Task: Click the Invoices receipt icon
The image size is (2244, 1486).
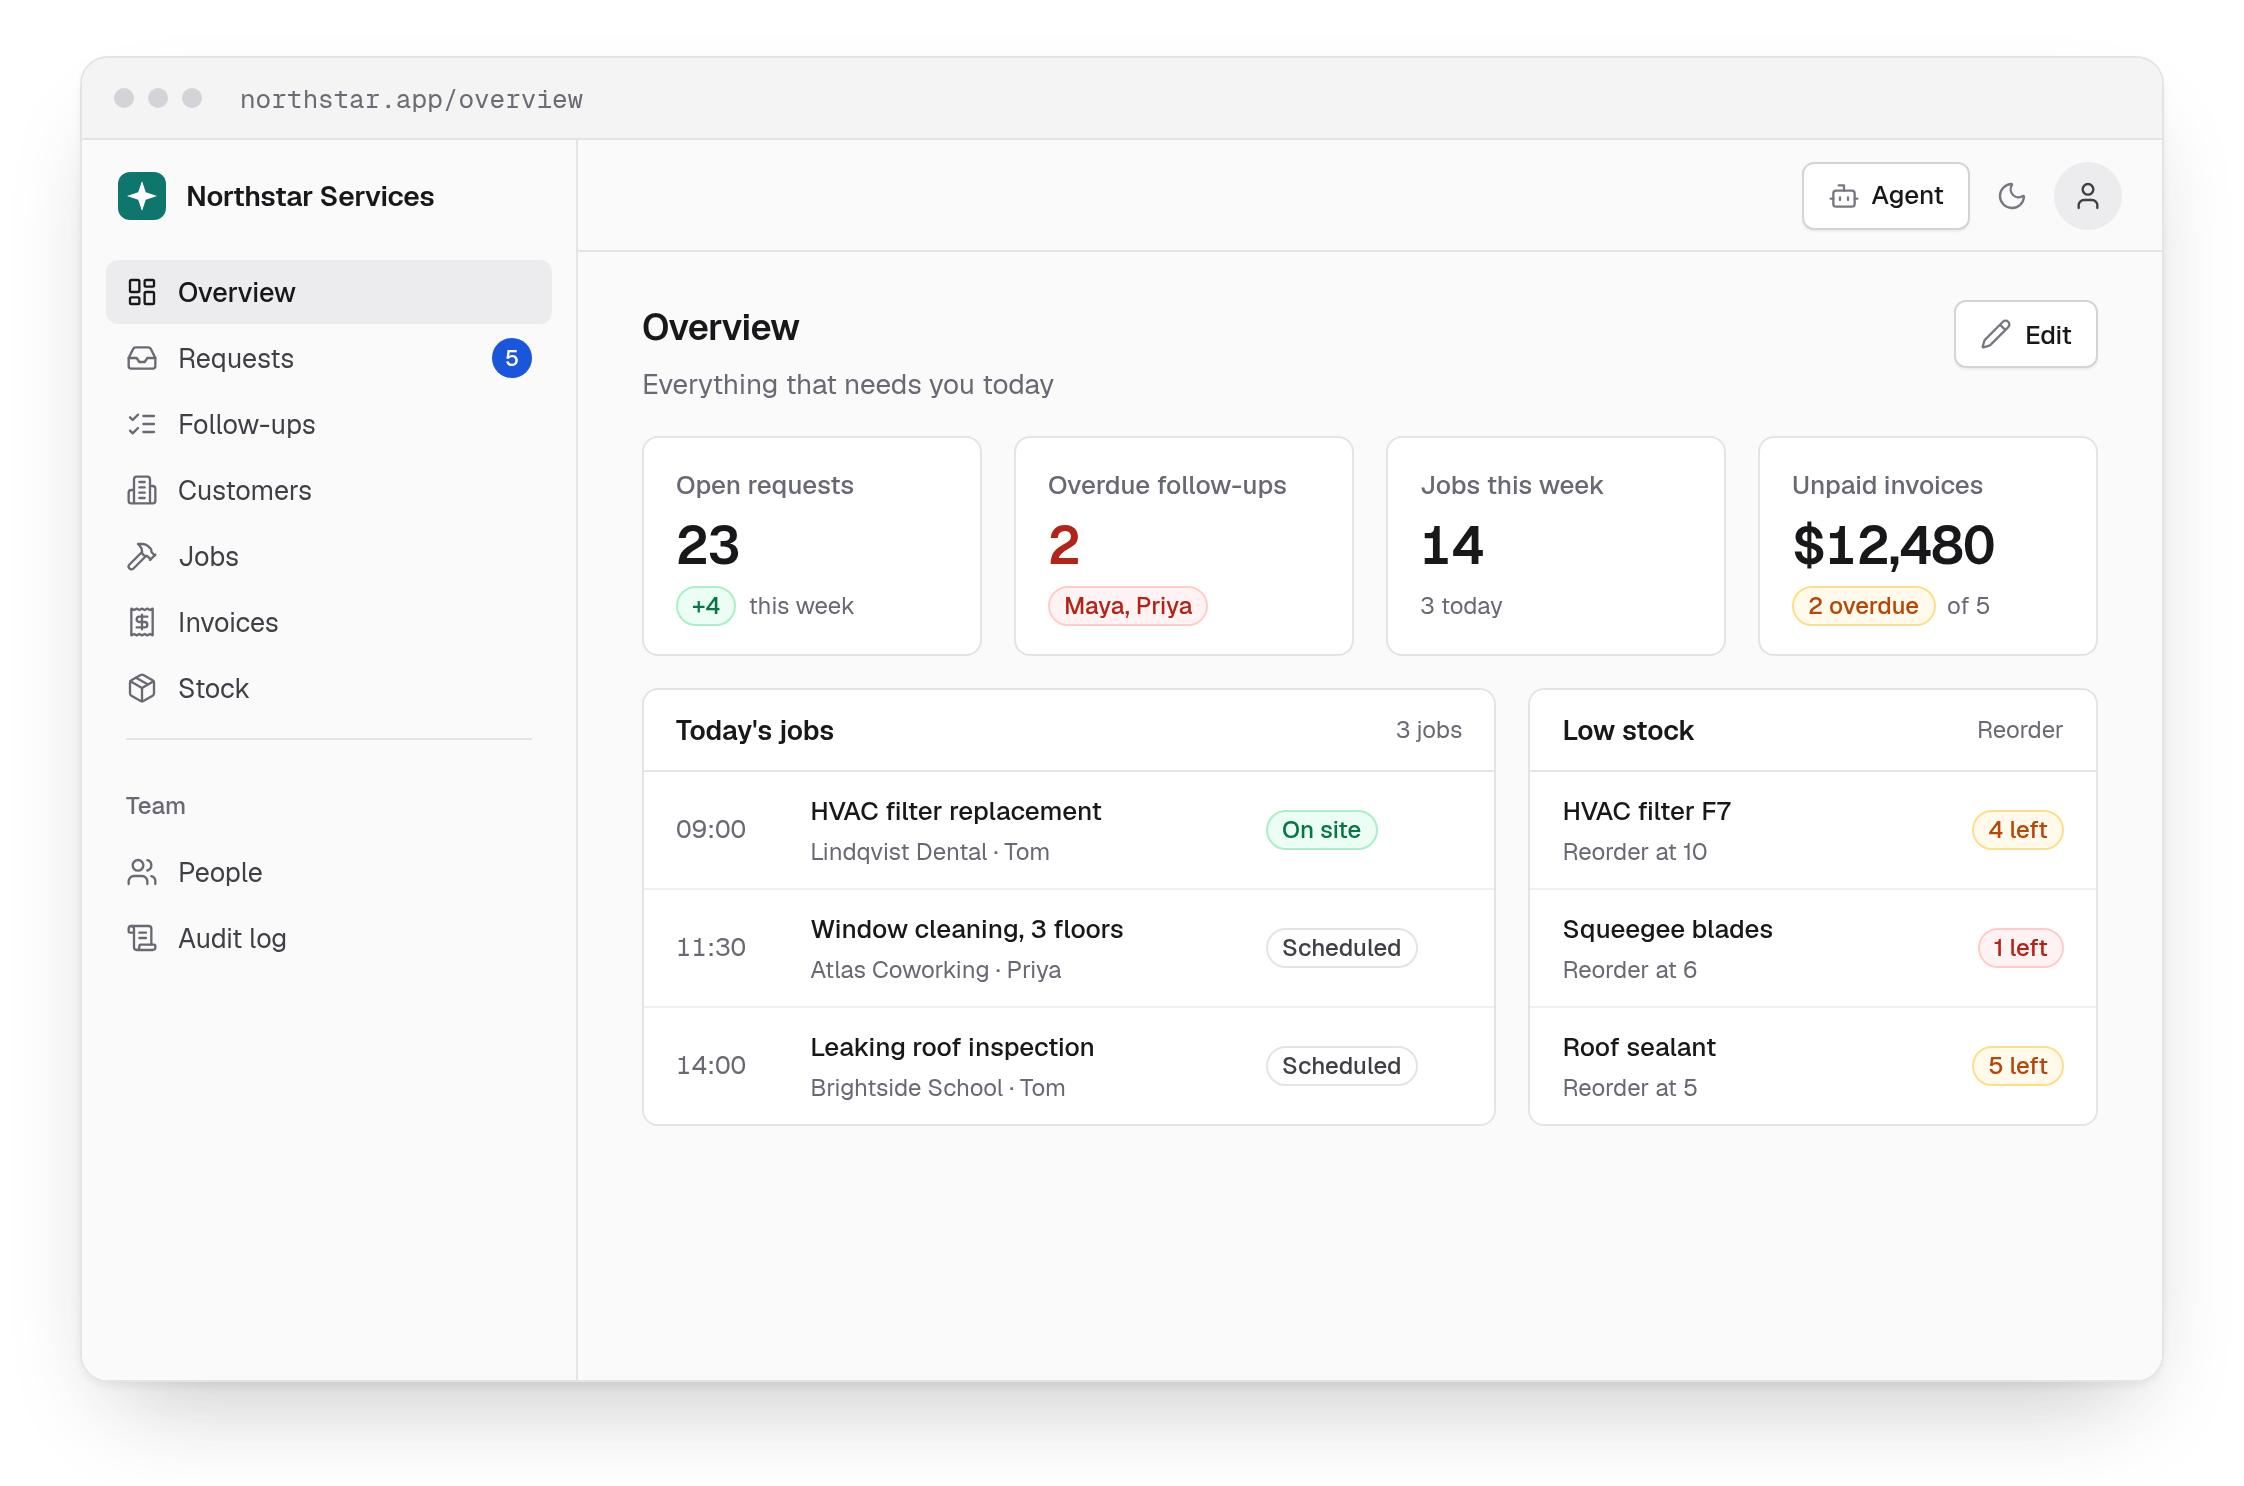Action: (142, 622)
